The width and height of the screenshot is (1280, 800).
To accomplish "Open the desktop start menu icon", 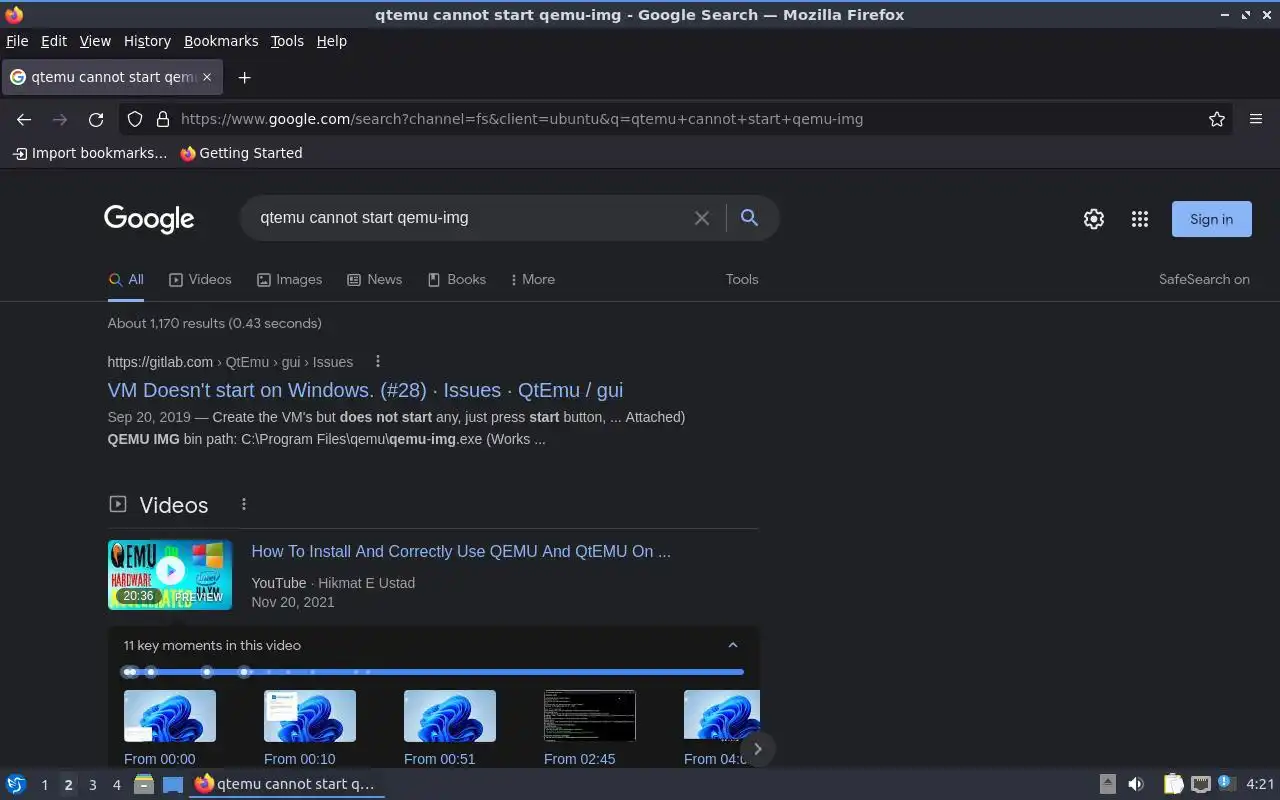I will pos(15,784).
